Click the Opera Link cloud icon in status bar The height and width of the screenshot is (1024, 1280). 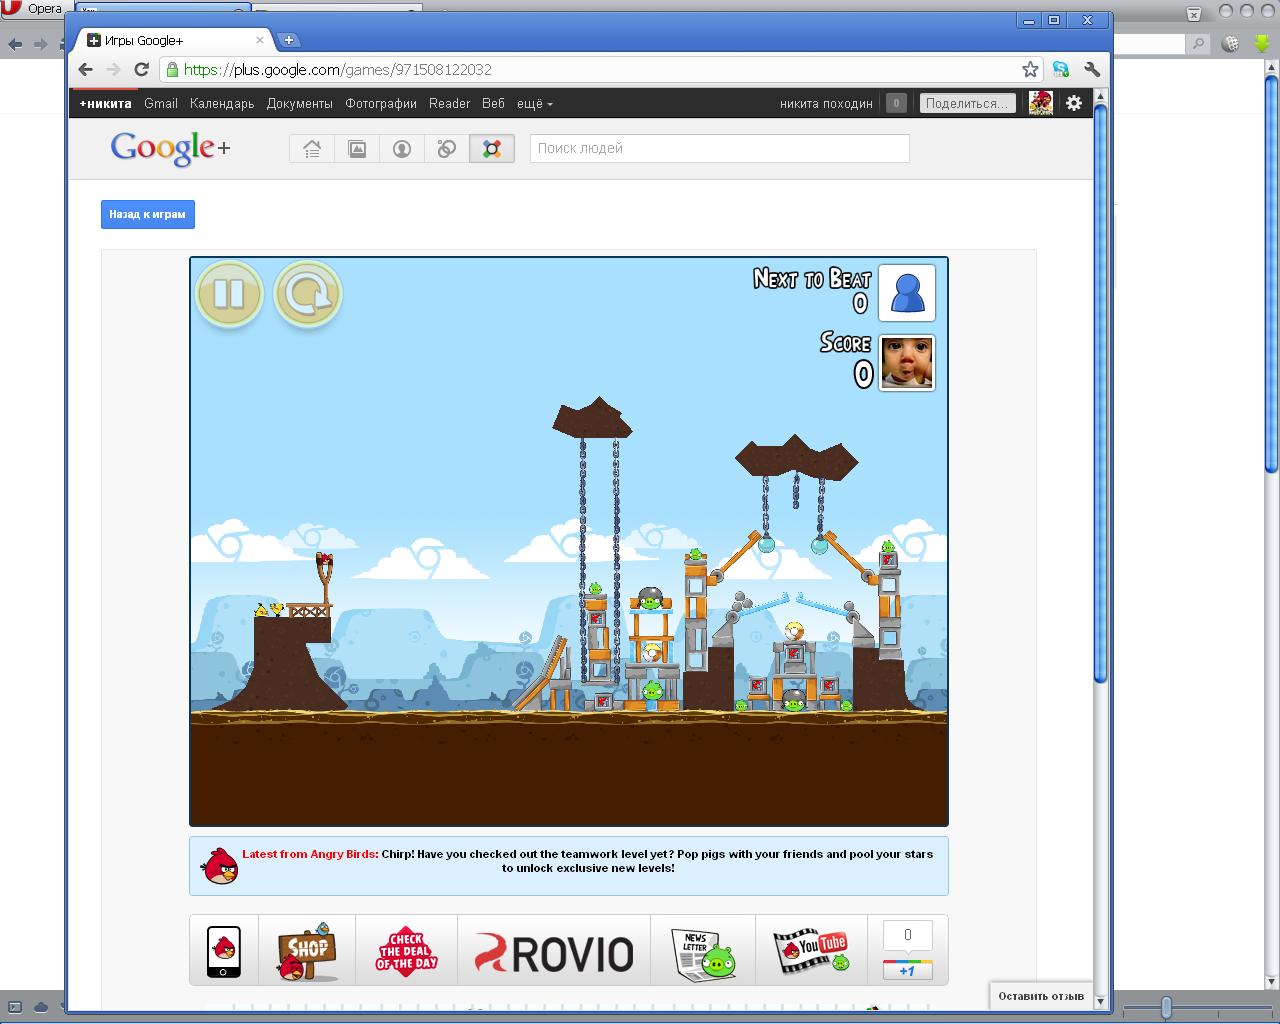coord(42,1007)
